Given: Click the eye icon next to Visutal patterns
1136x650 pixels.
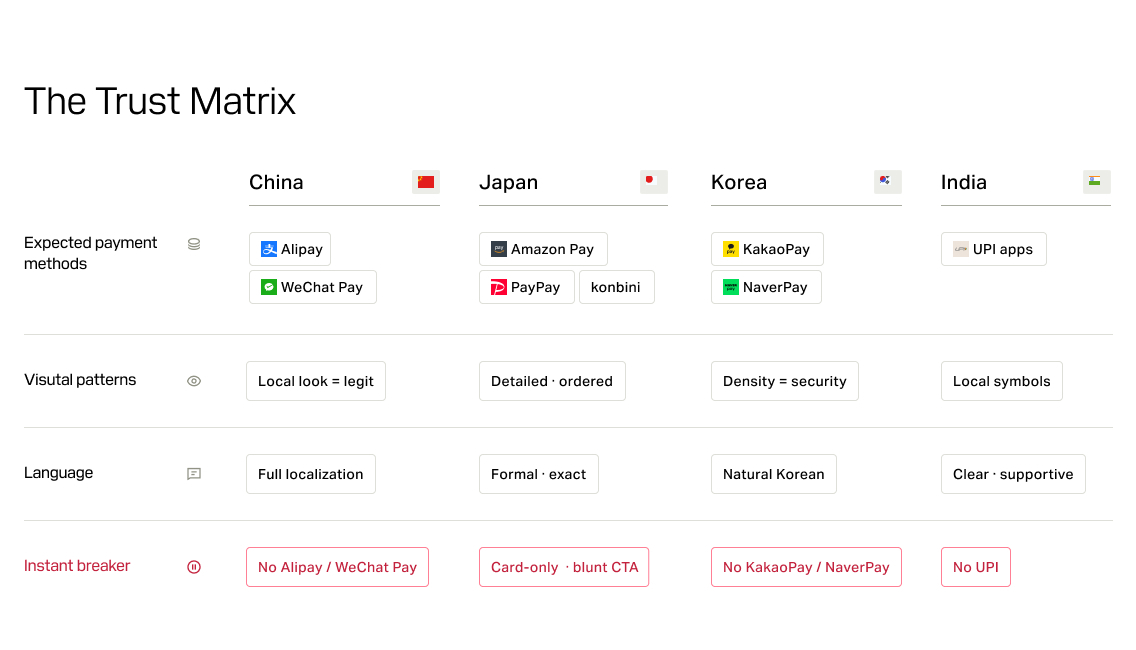Looking at the screenshot, I should [x=193, y=381].
